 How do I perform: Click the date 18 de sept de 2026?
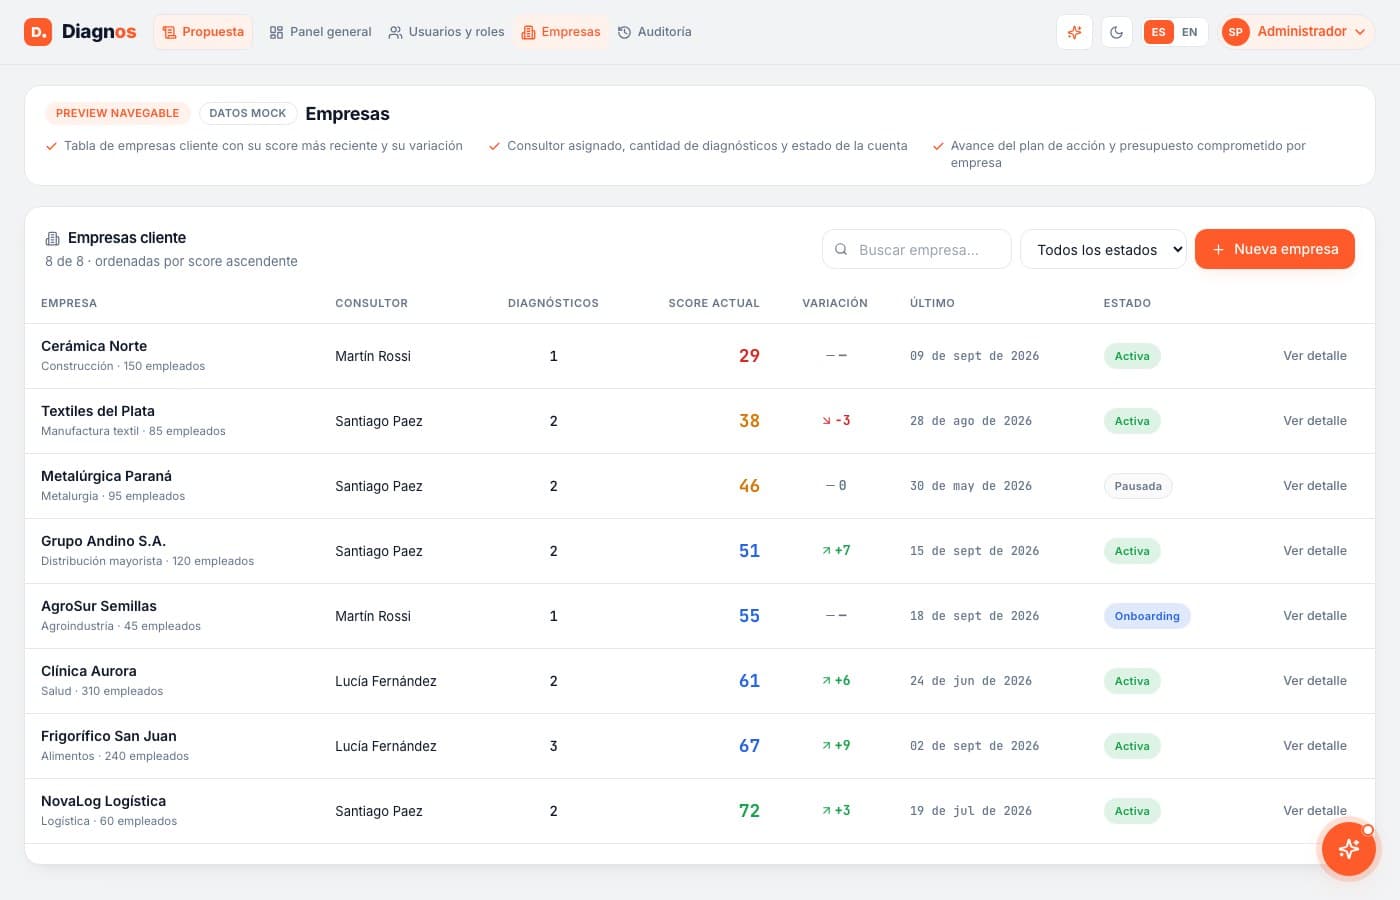point(974,616)
